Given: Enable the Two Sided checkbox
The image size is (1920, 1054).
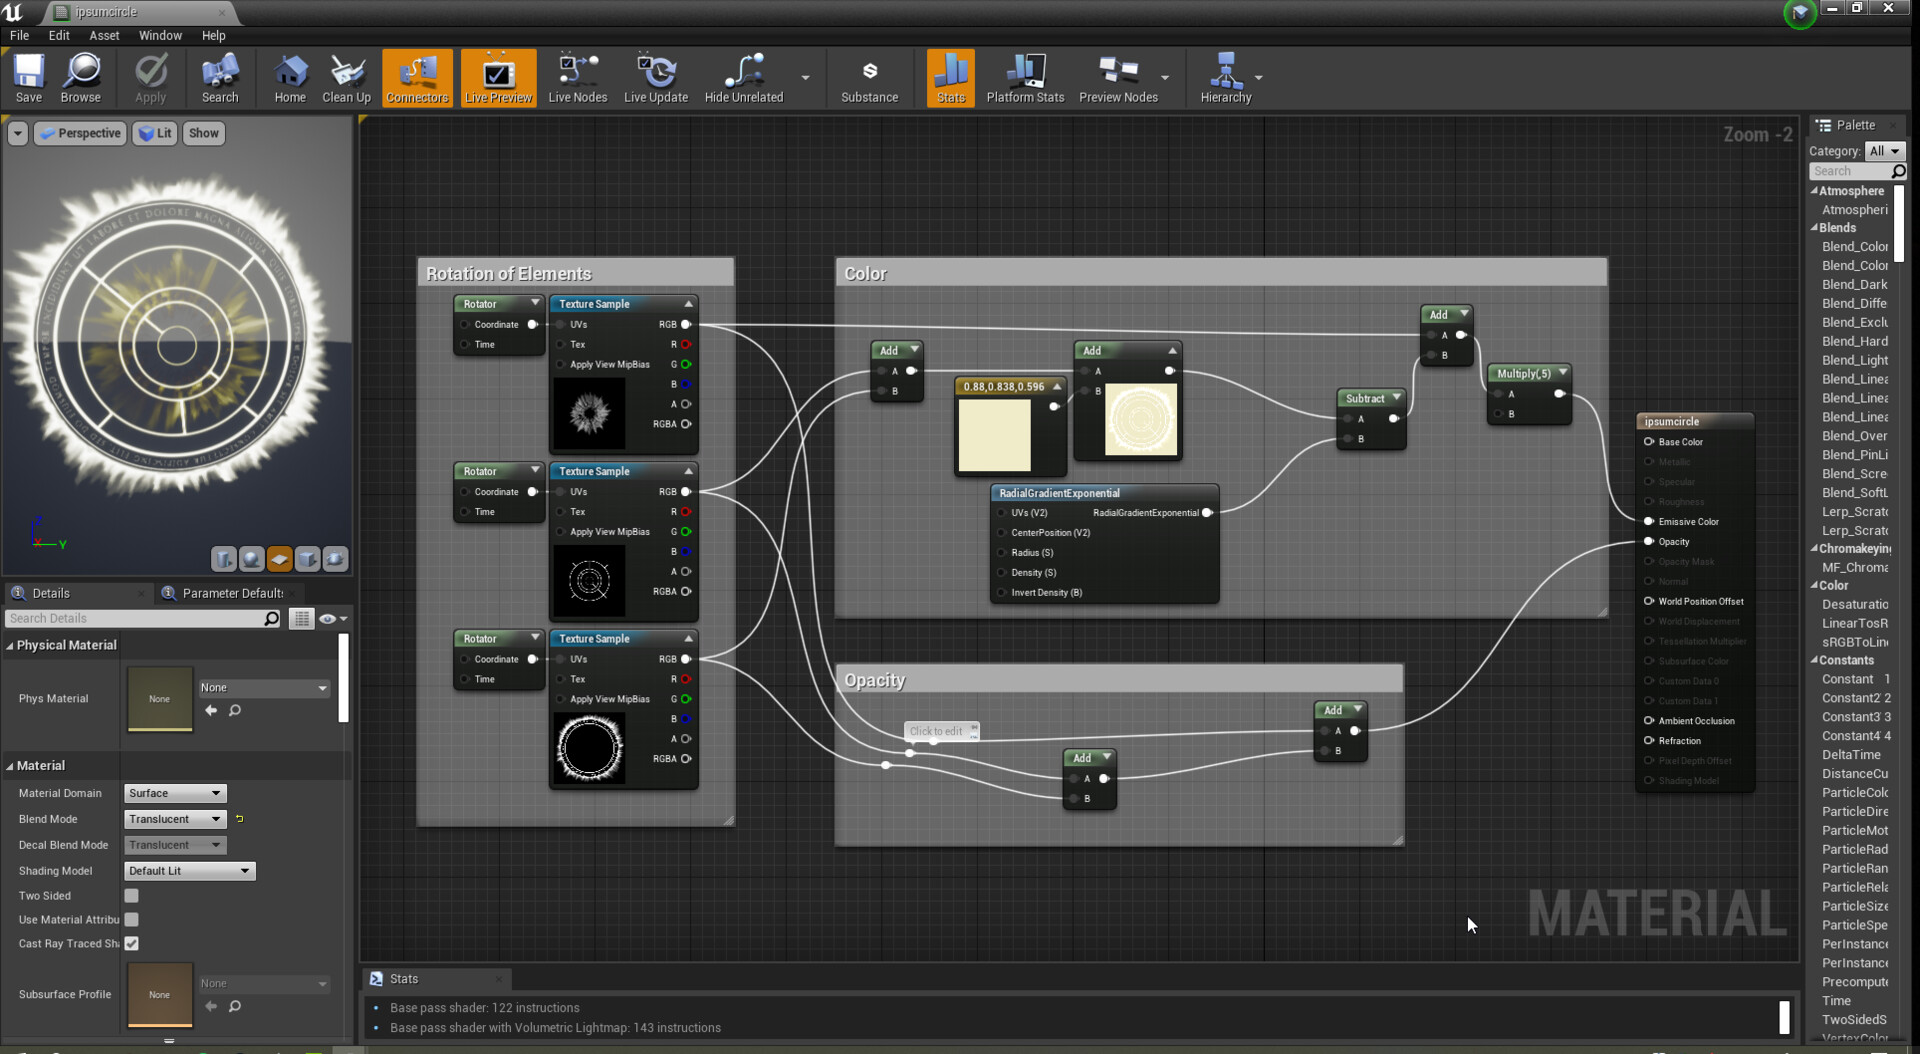Looking at the screenshot, I should [132, 896].
